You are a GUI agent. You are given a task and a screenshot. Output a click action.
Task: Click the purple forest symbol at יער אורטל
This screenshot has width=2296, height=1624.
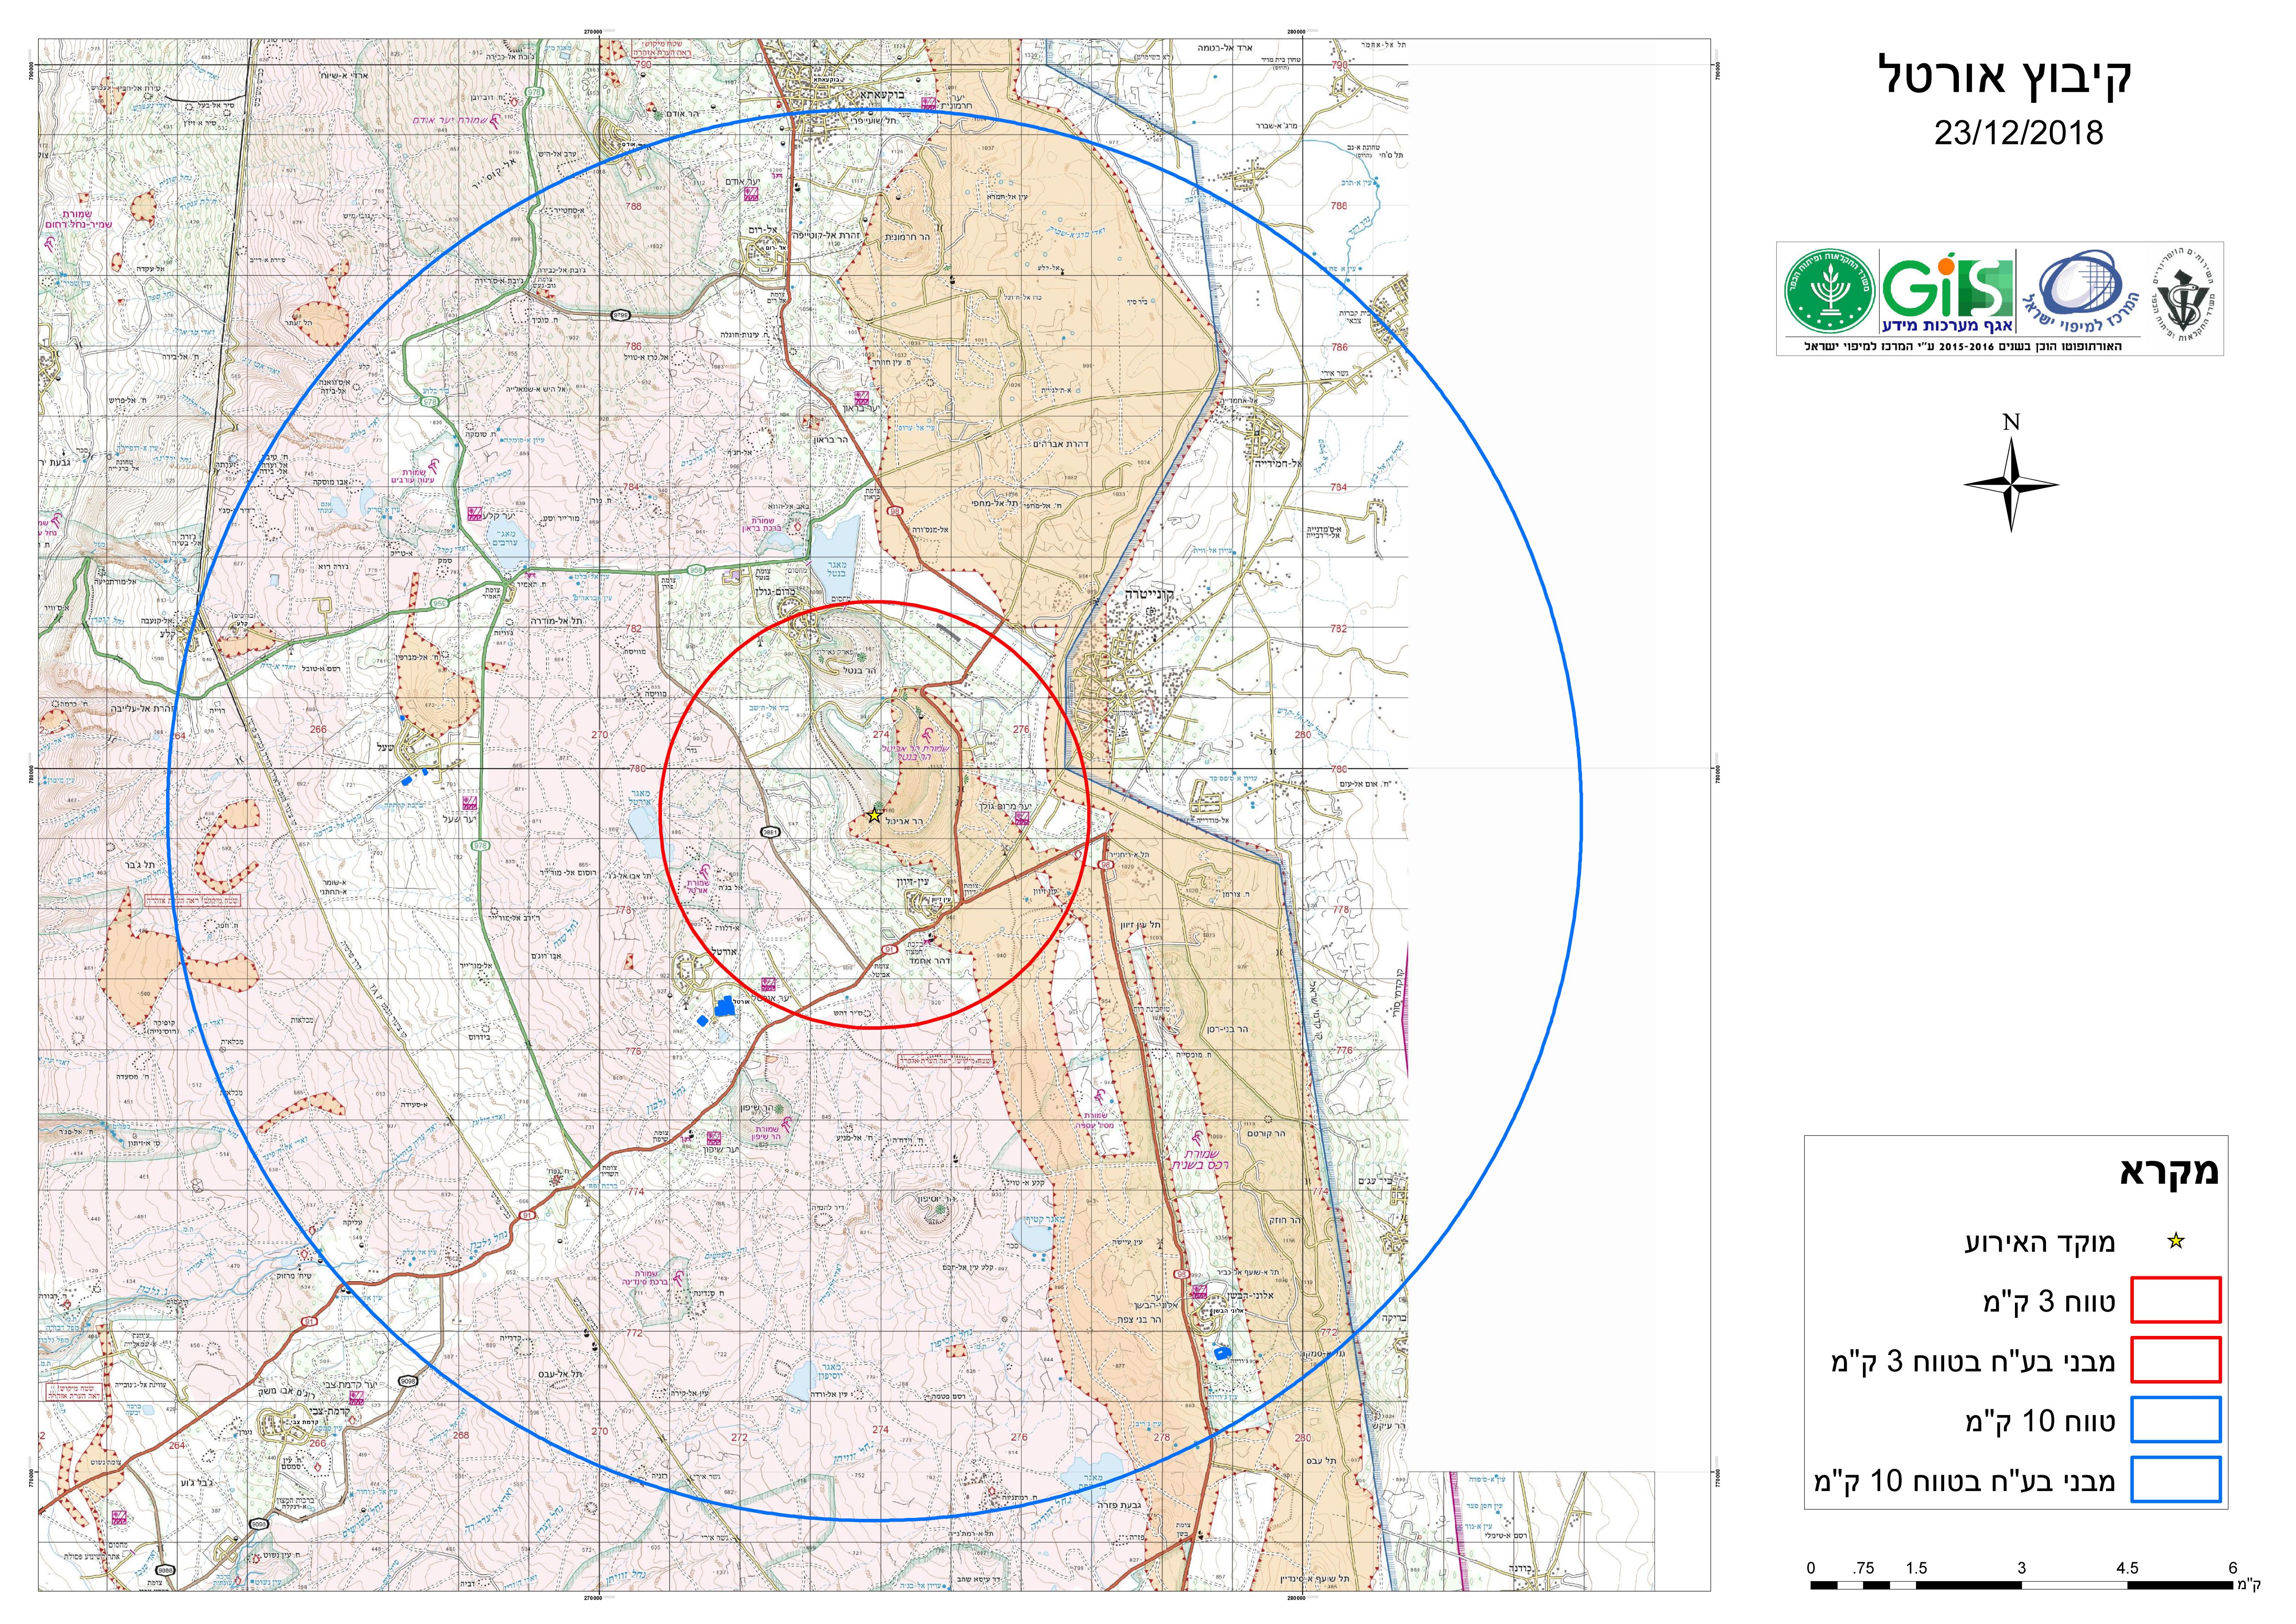[767, 984]
